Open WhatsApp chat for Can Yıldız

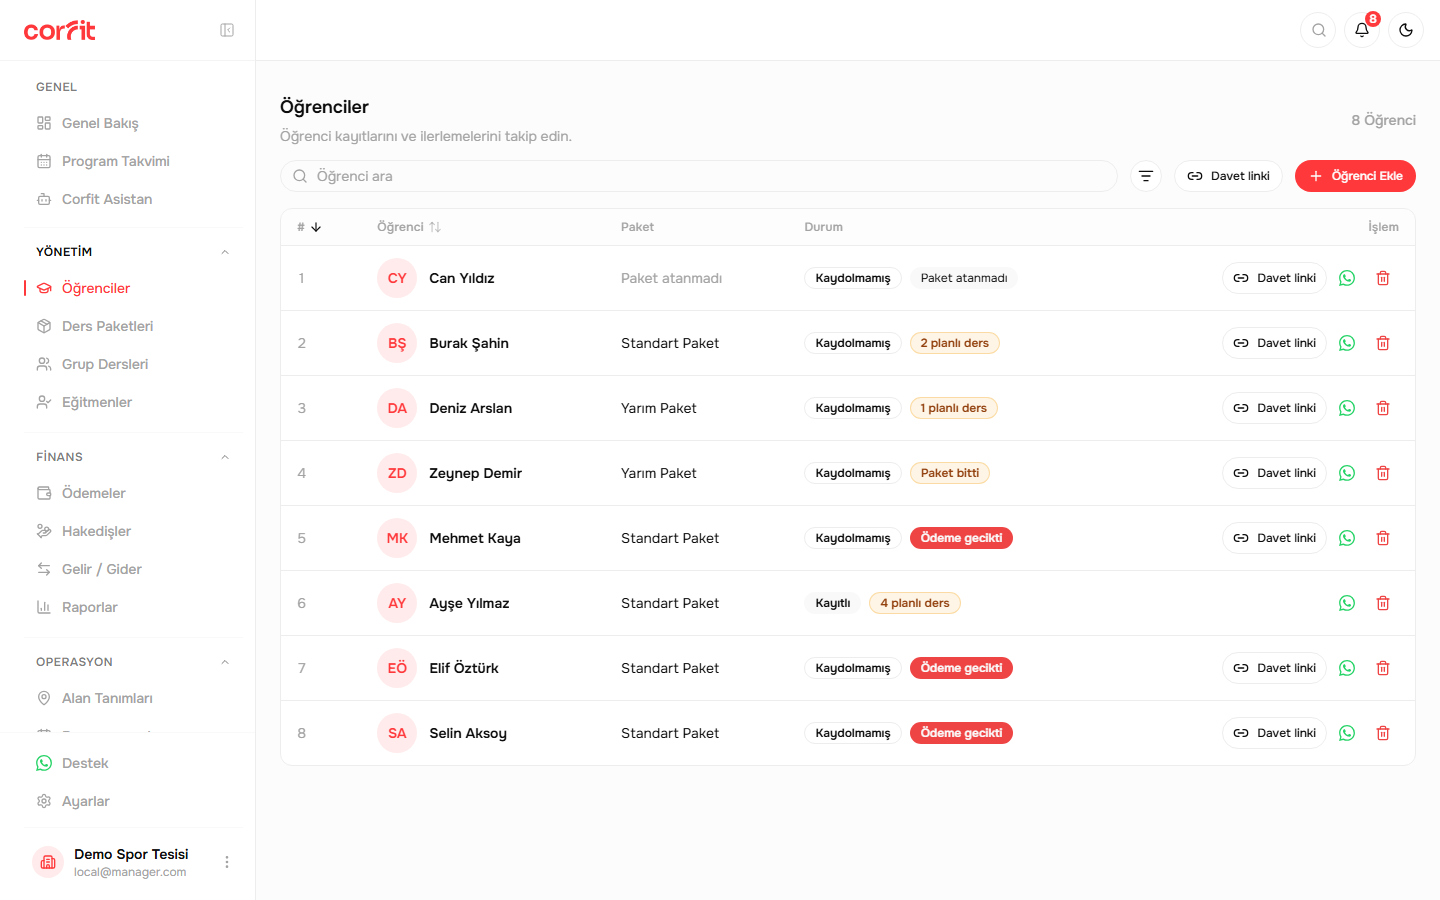click(1347, 278)
